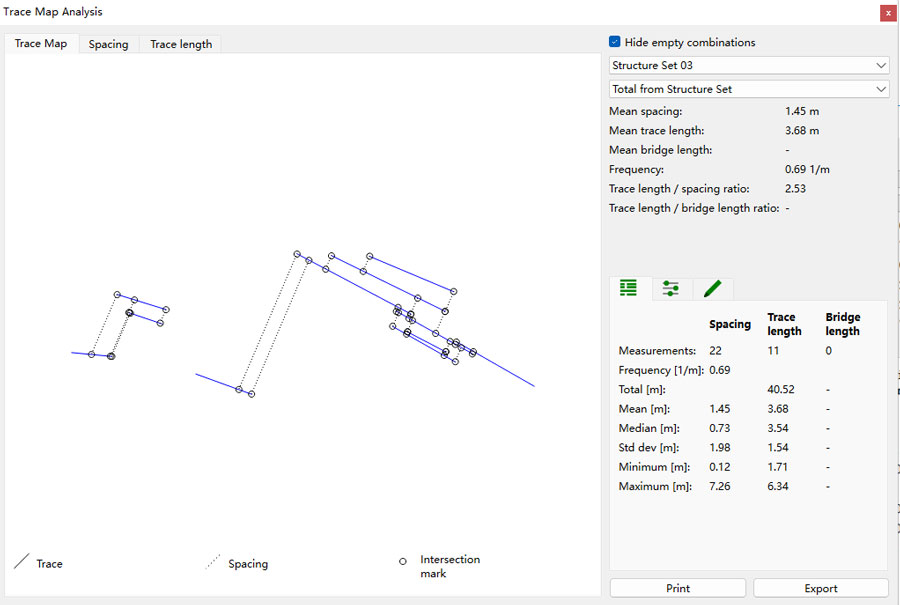Switch to the Spacing tab
Viewport: 900px width, 605px height.
click(x=108, y=44)
